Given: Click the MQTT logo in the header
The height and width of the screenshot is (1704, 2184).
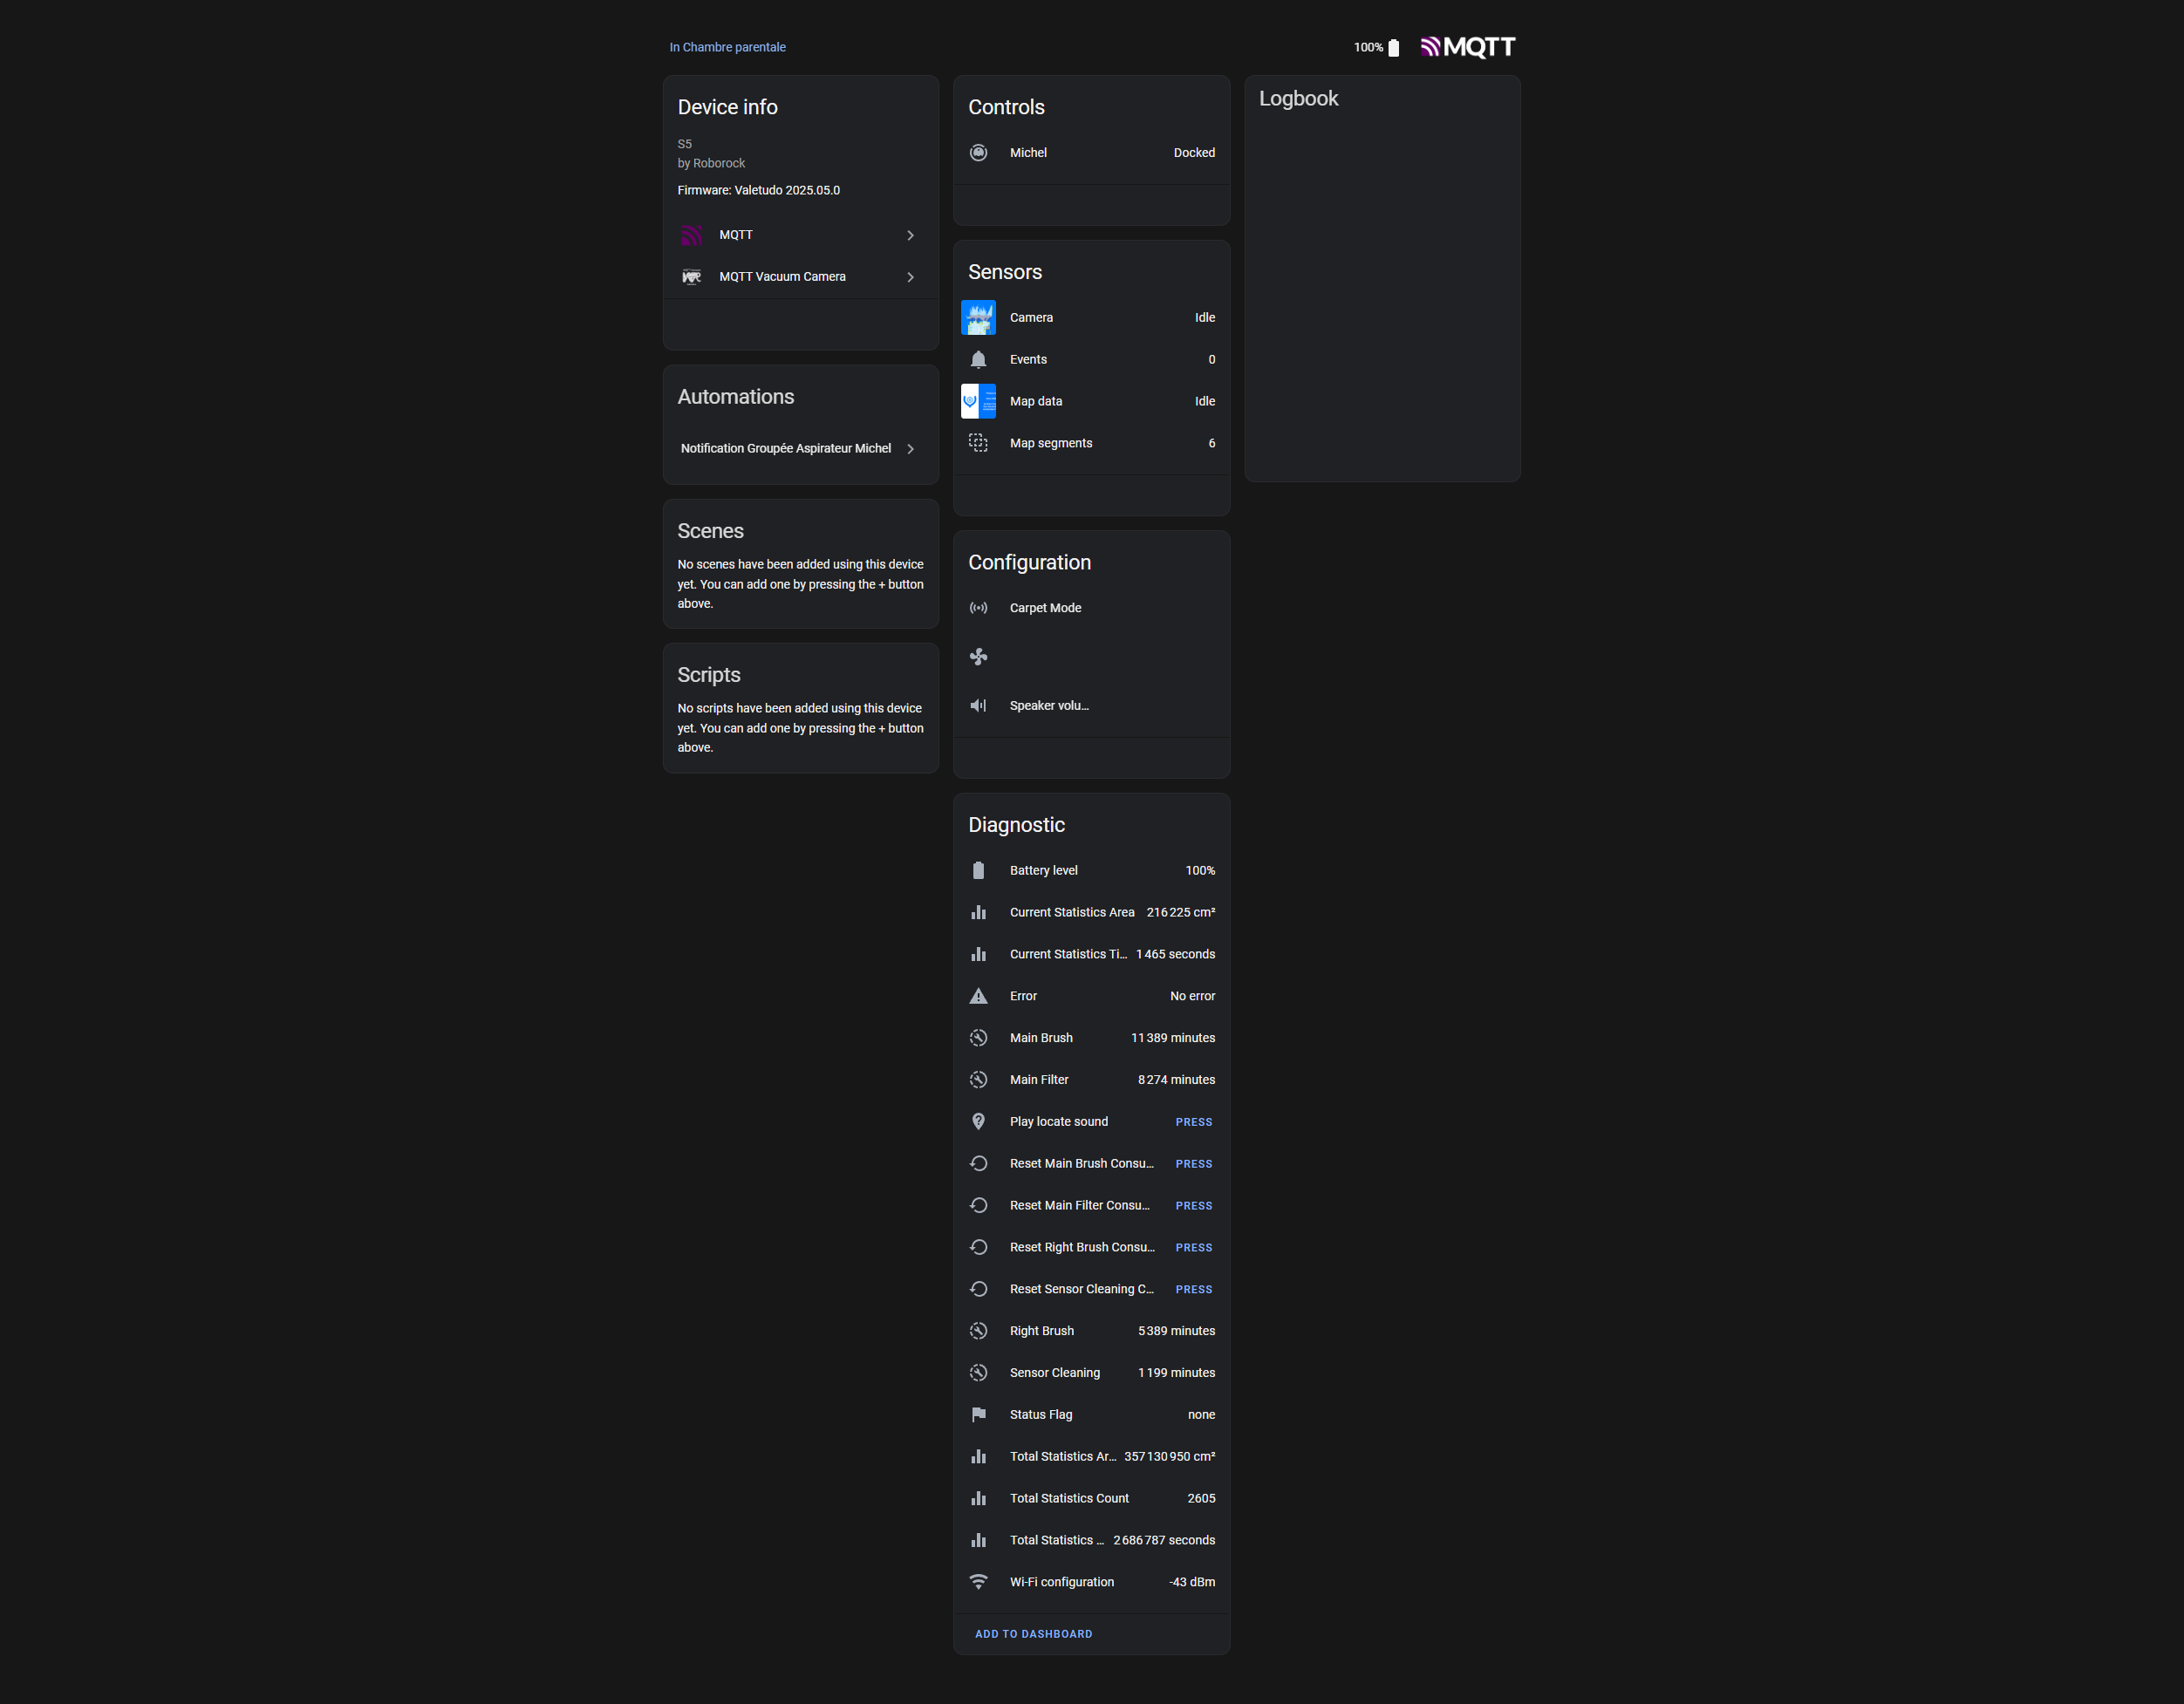Looking at the screenshot, I should [x=1467, y=47].
